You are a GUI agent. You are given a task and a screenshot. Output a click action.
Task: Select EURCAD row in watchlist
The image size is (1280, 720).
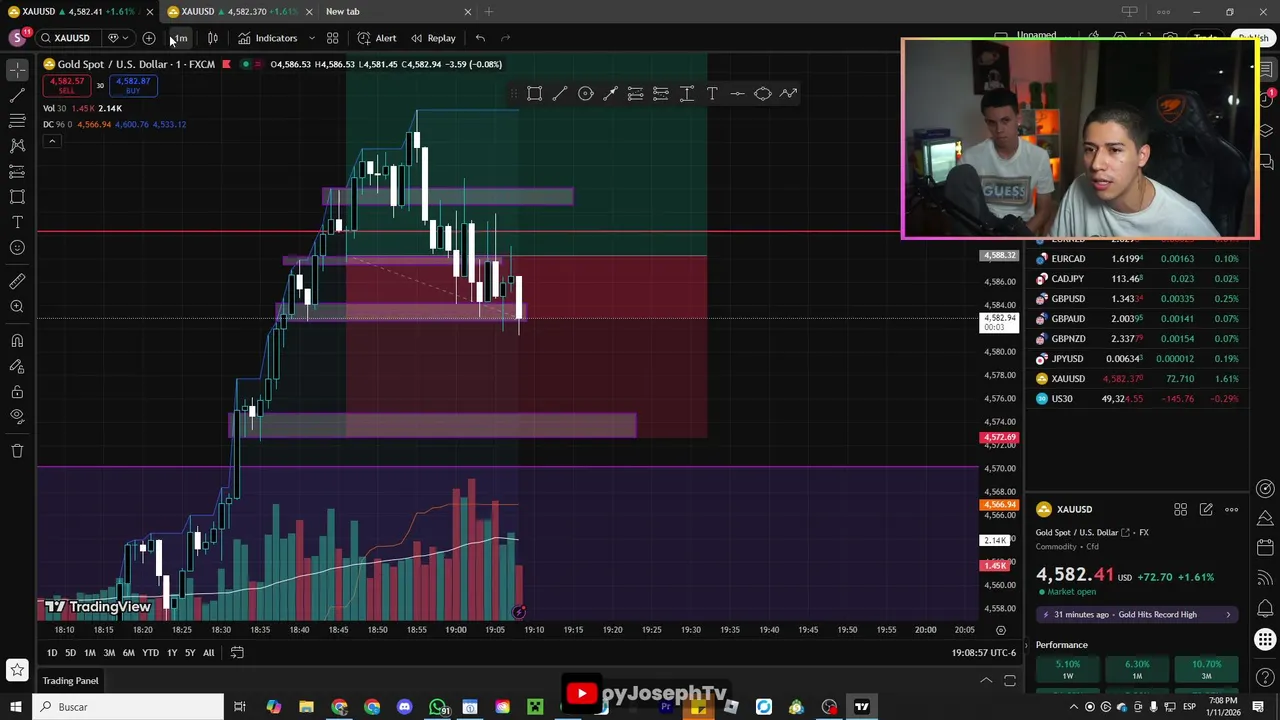1138,259
